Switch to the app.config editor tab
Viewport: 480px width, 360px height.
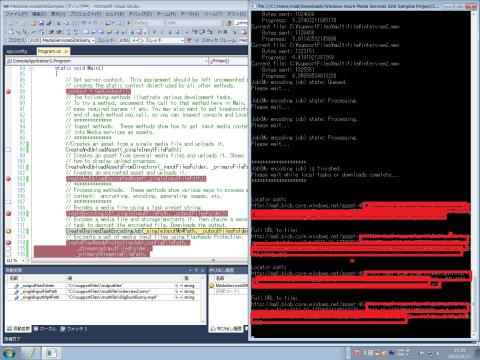point(17,51)
